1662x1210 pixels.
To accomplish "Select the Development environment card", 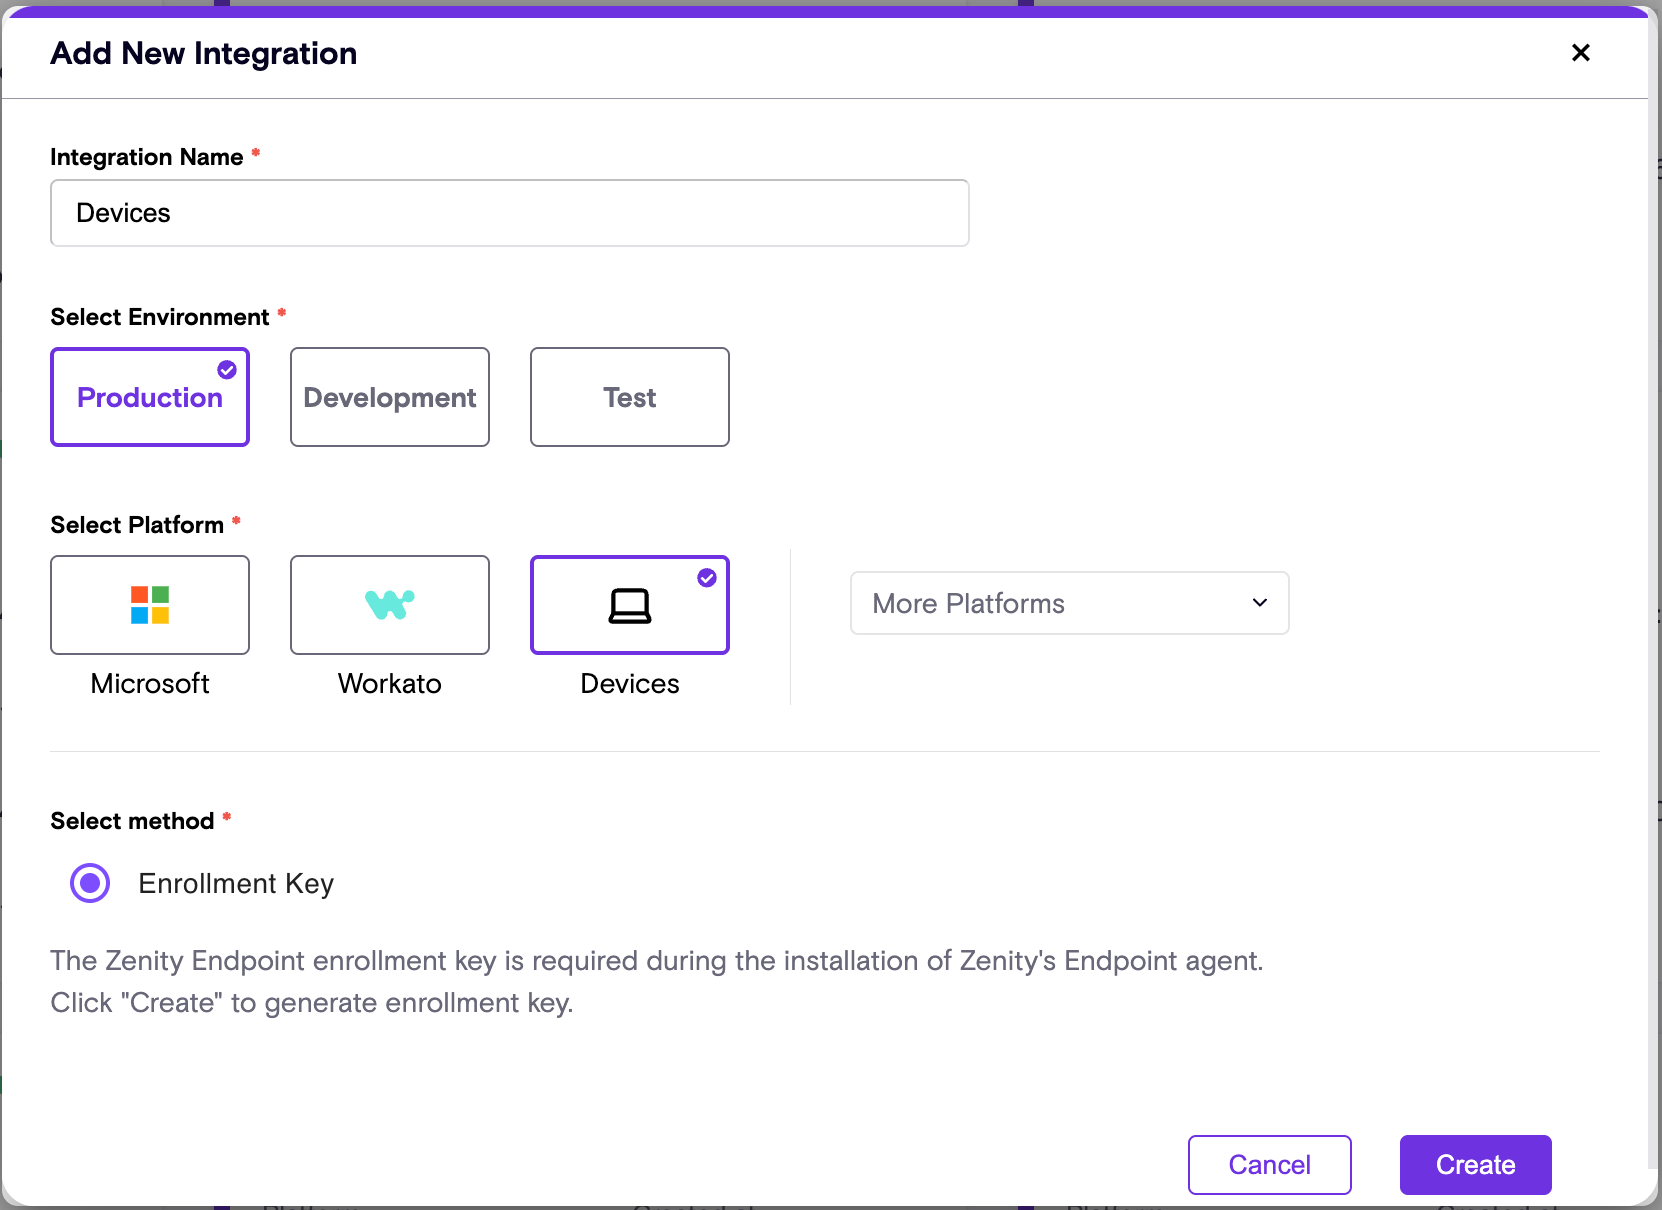I will click(x=389, y=397).
